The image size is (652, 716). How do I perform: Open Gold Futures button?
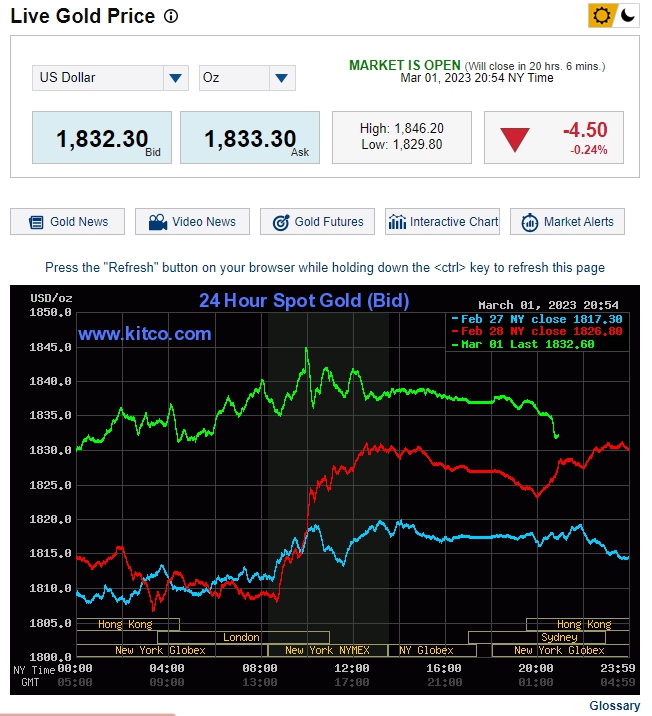(317, 222)
